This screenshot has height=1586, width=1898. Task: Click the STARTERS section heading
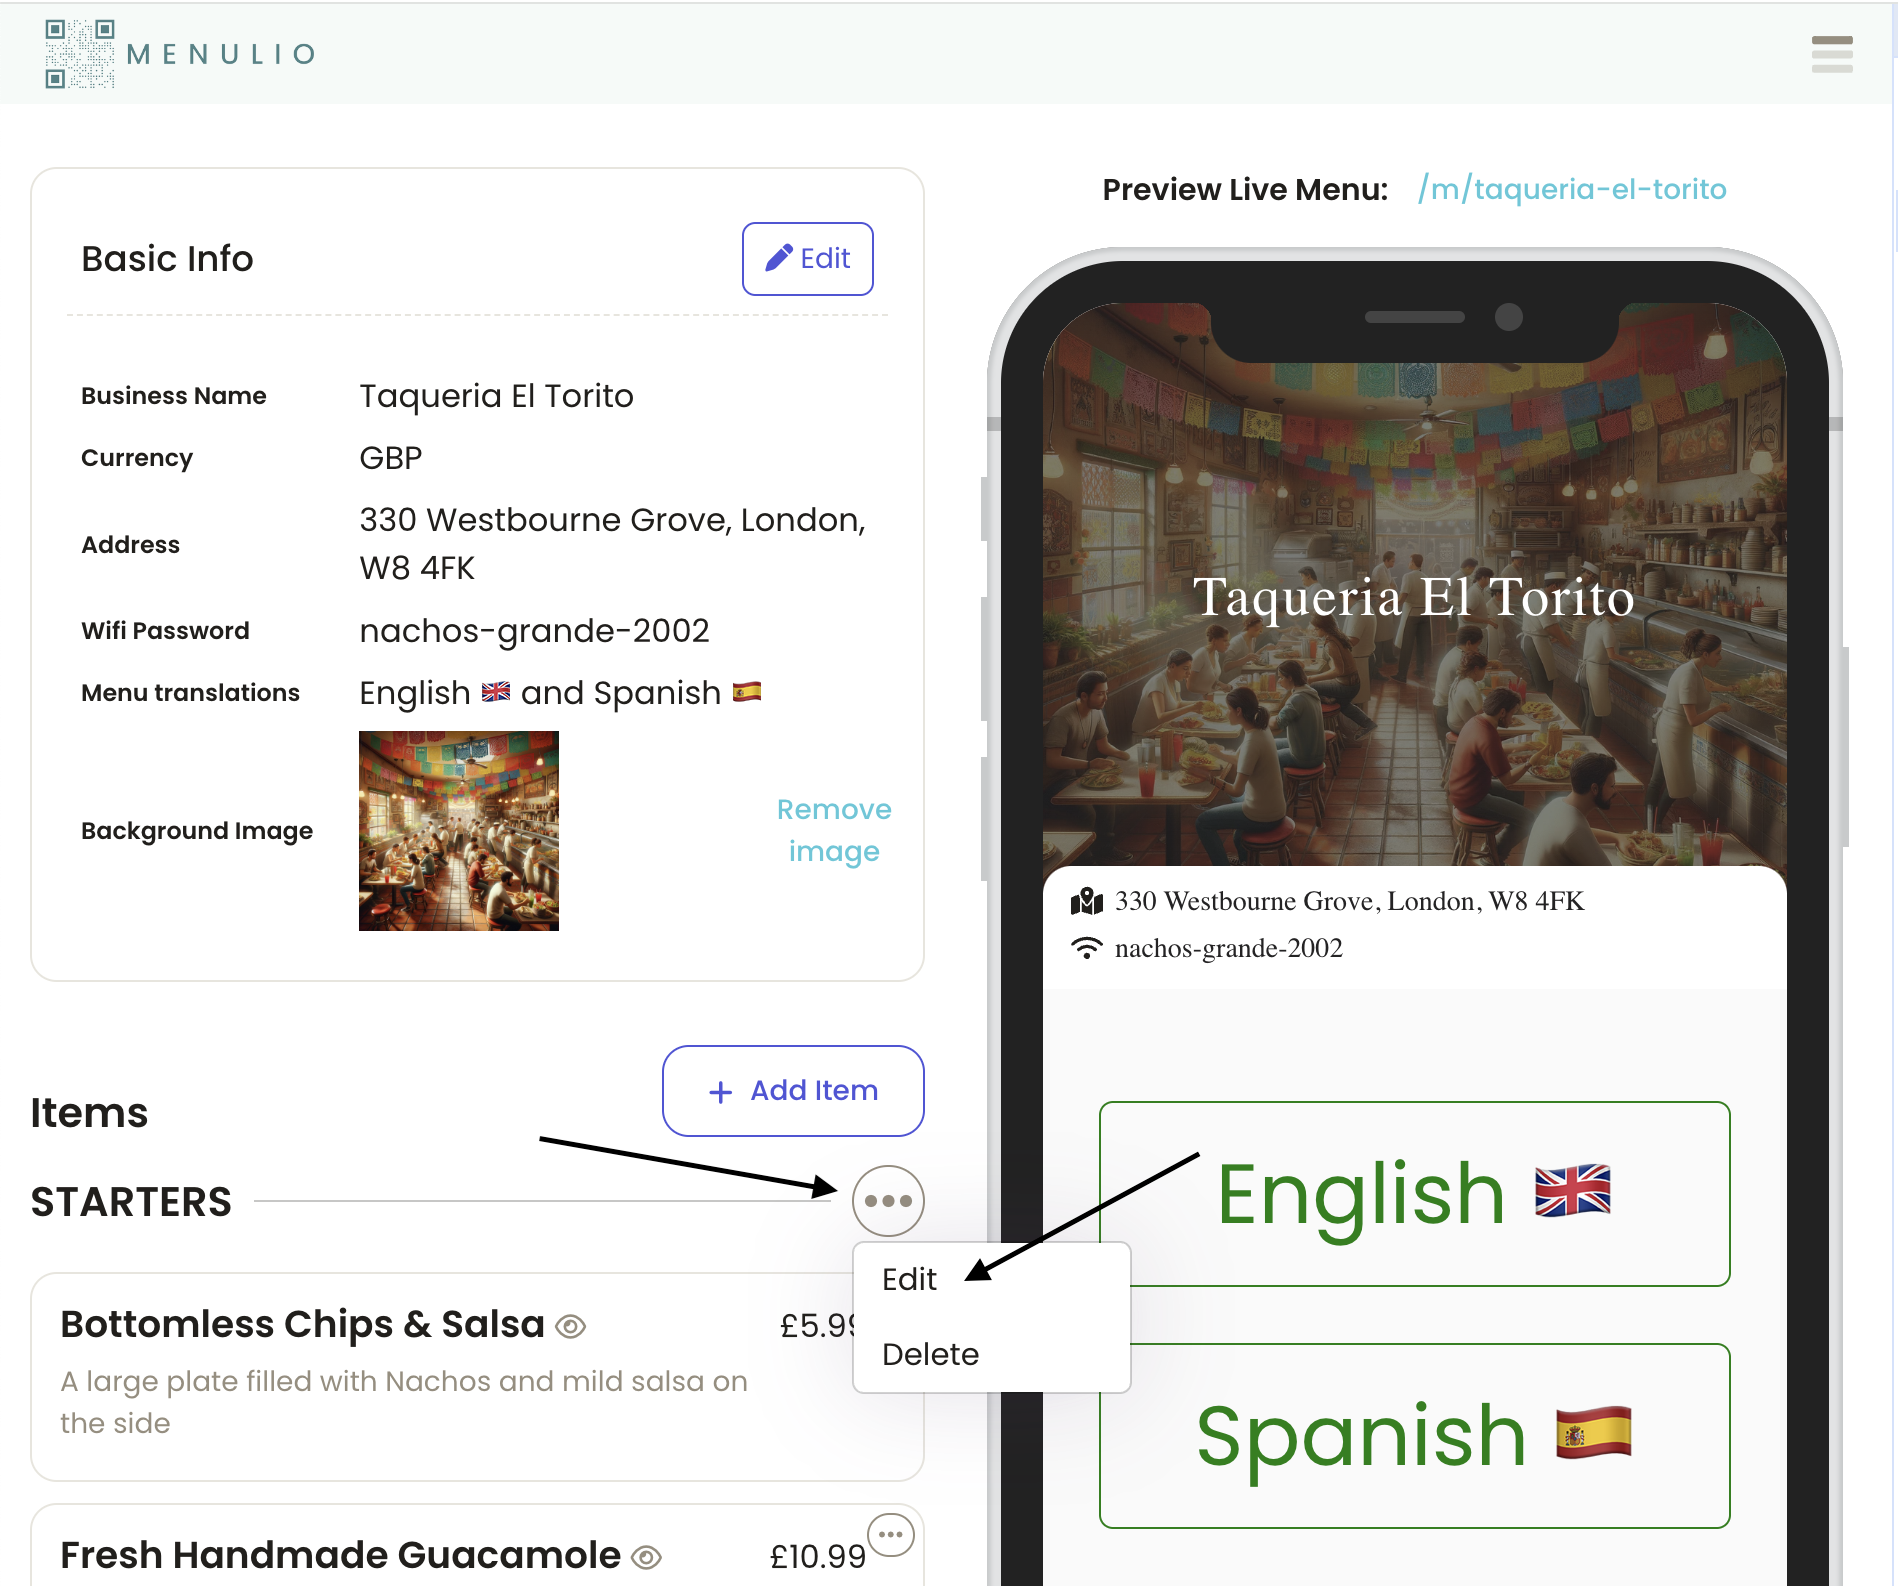131,1202
